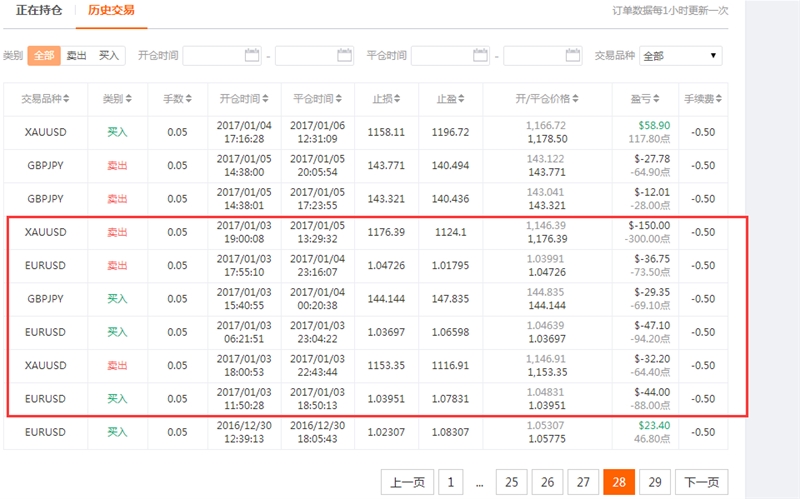Switch to 正在持仓 tab
The image size is (800, 499).
point(39,10)
